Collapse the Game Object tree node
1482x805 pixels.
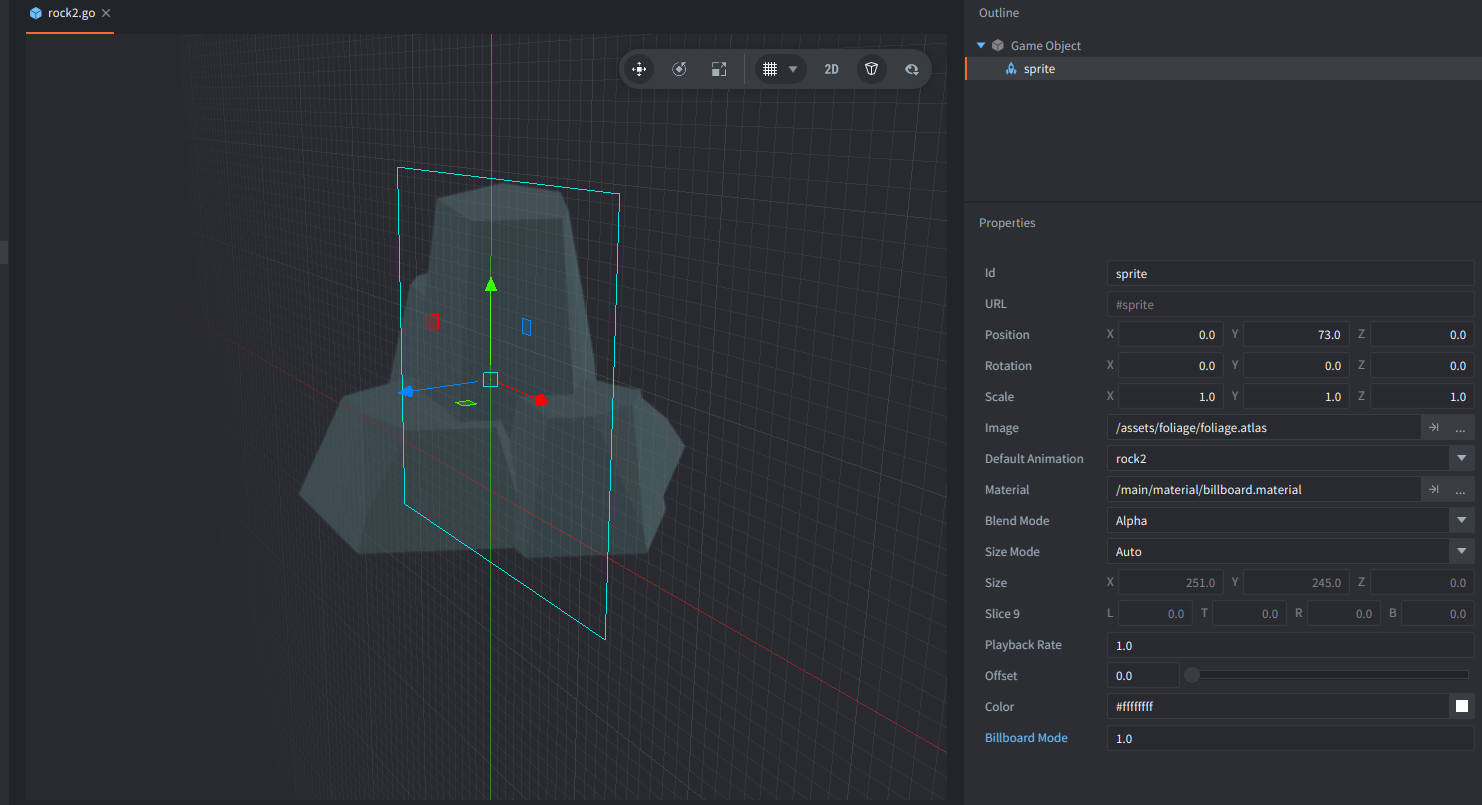pyautogui.click(x=981, y=45)
